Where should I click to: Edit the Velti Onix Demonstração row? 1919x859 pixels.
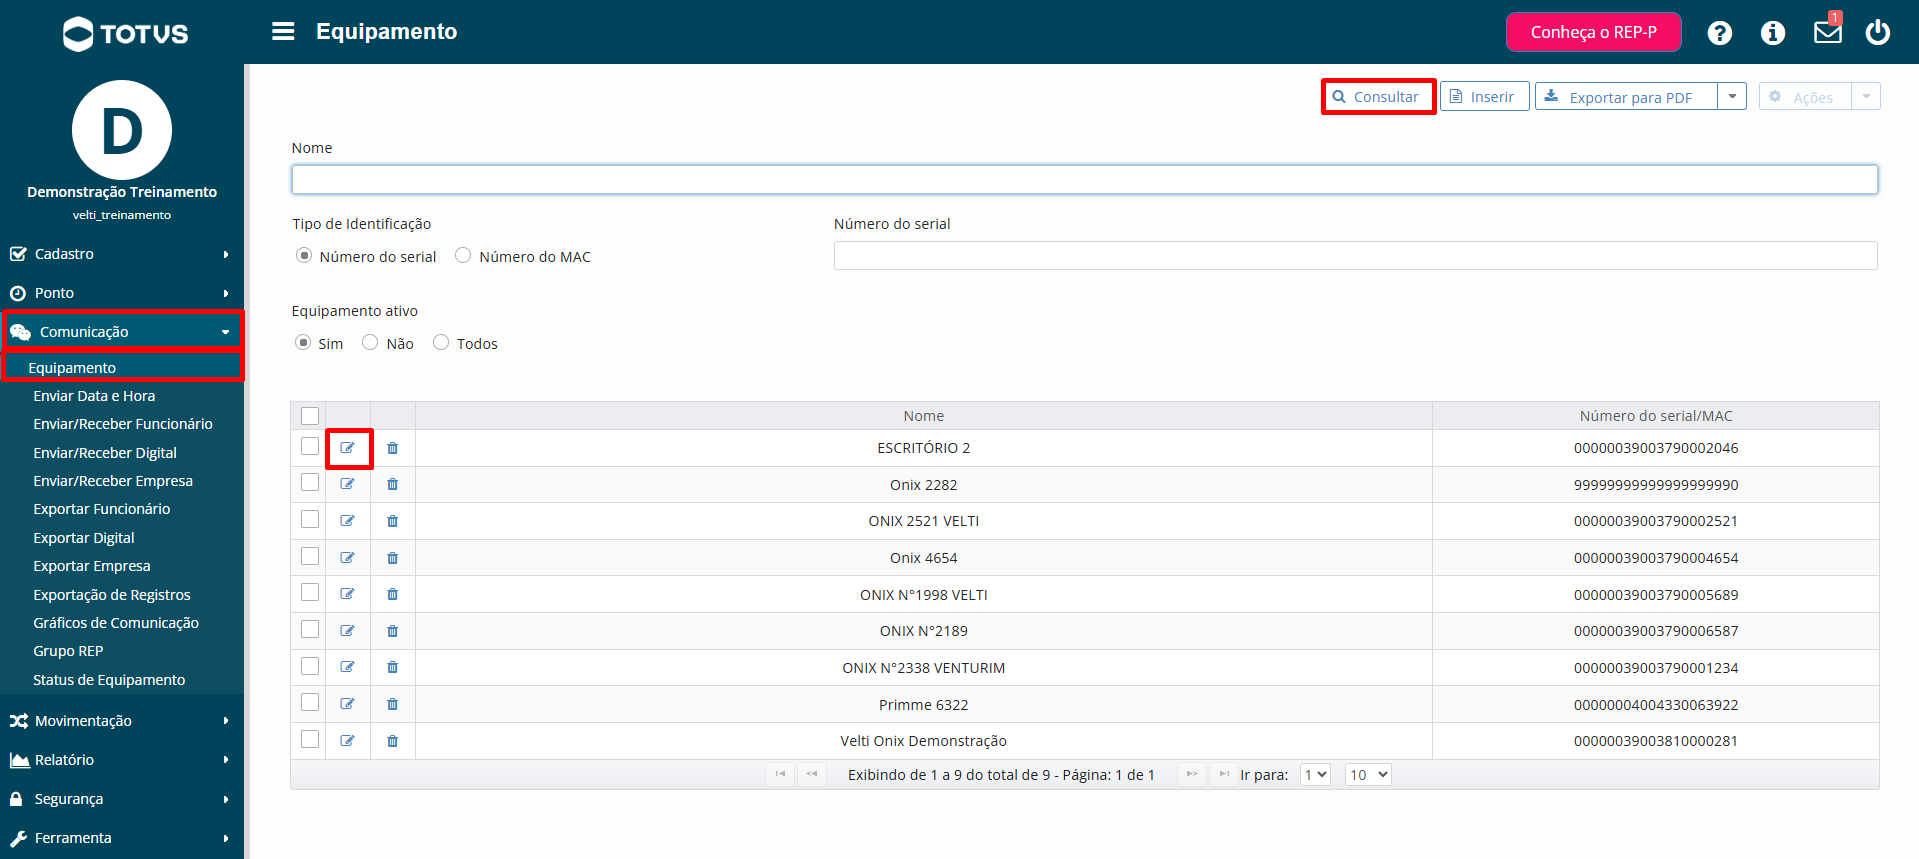click(347, 741)
